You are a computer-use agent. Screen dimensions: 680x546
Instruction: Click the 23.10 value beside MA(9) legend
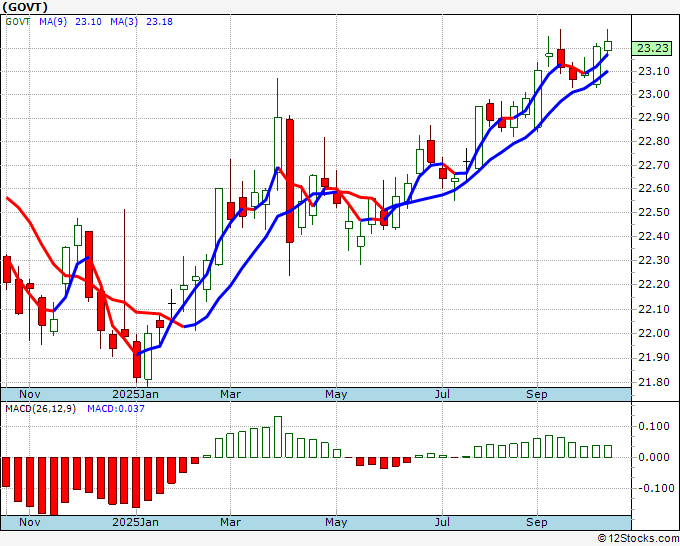coord(88,22)
